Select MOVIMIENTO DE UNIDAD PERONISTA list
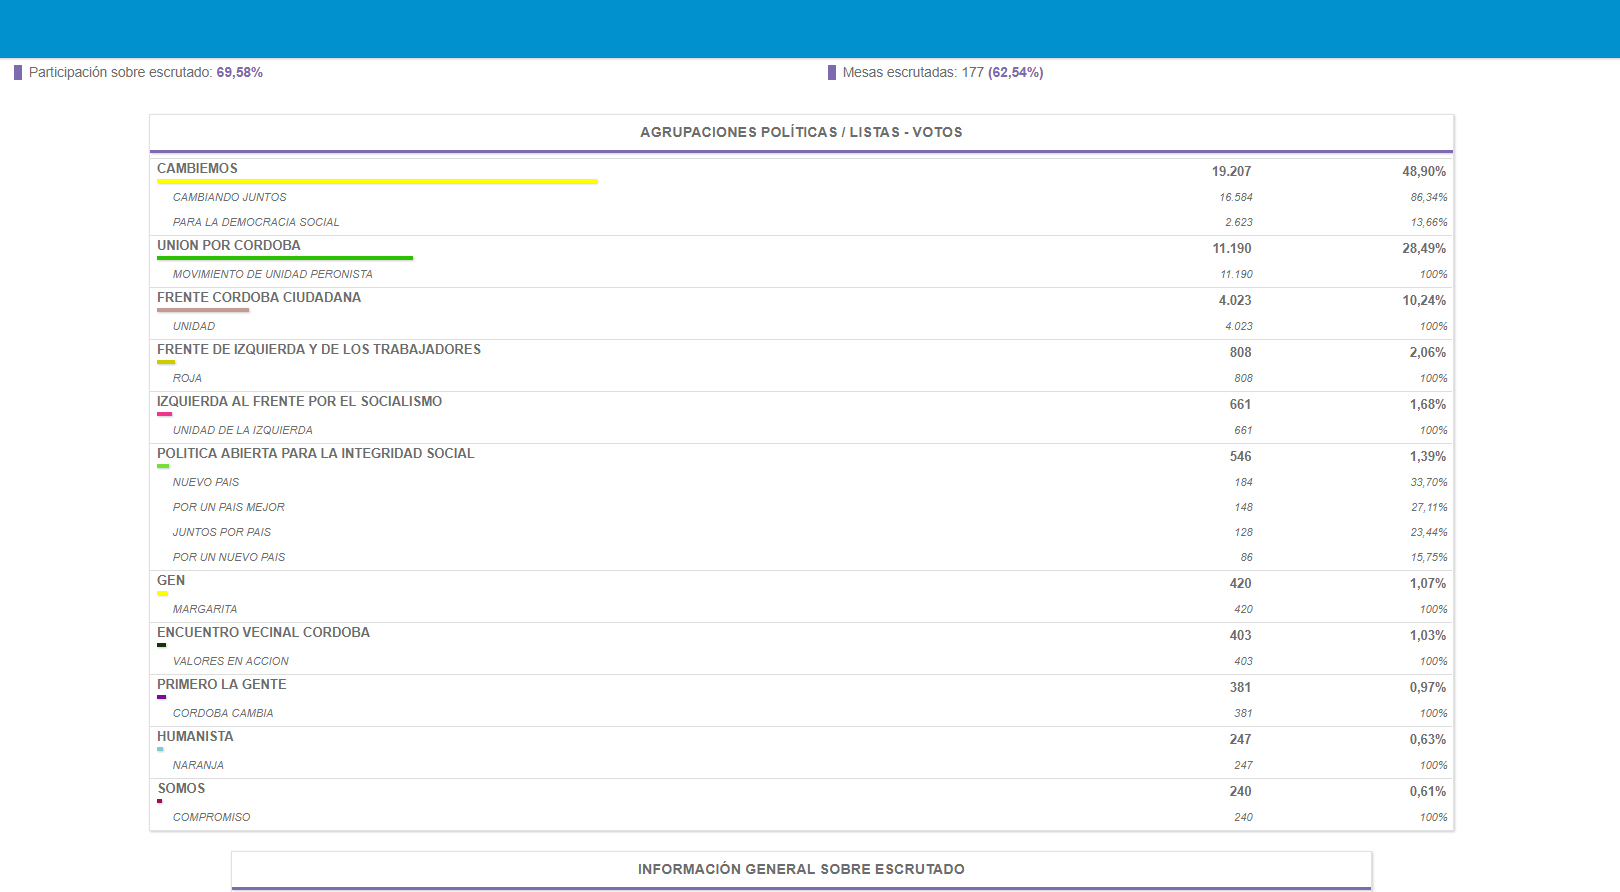The width and height of the screenshot is (1620, 892). (x=272, y=274)
